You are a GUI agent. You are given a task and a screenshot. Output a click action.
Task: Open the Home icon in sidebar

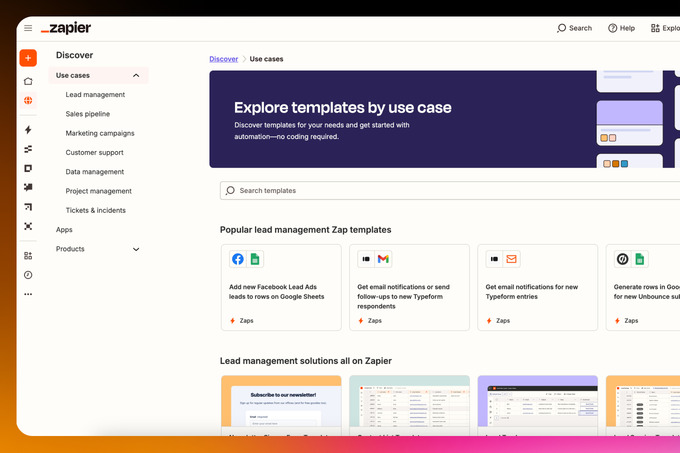click(28, 81)
